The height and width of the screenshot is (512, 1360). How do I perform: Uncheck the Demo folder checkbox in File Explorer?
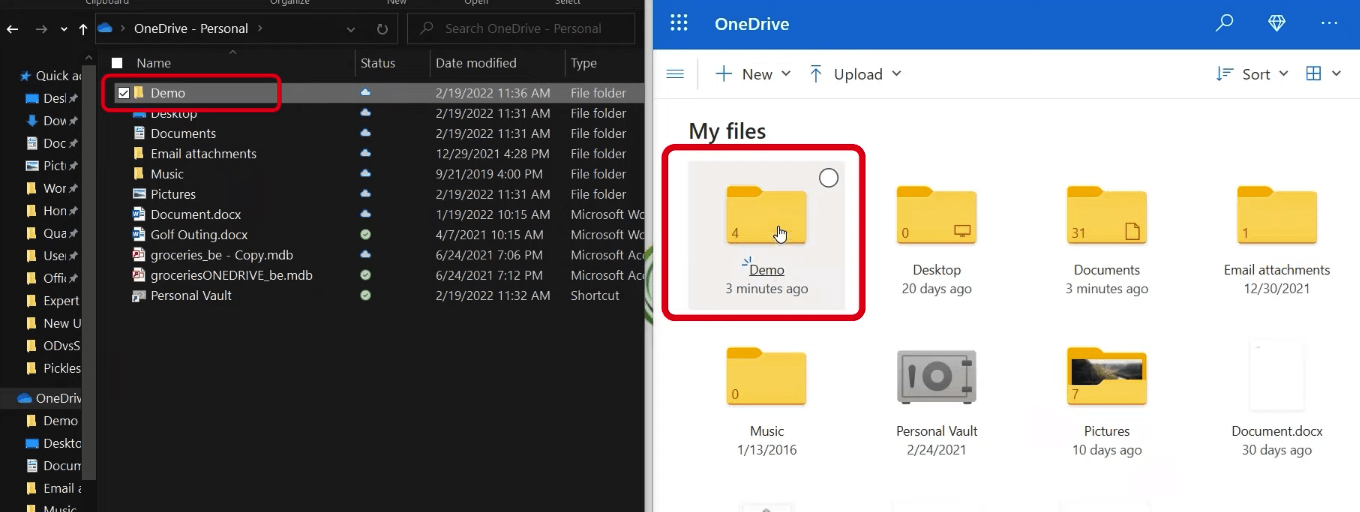point(123,93)
